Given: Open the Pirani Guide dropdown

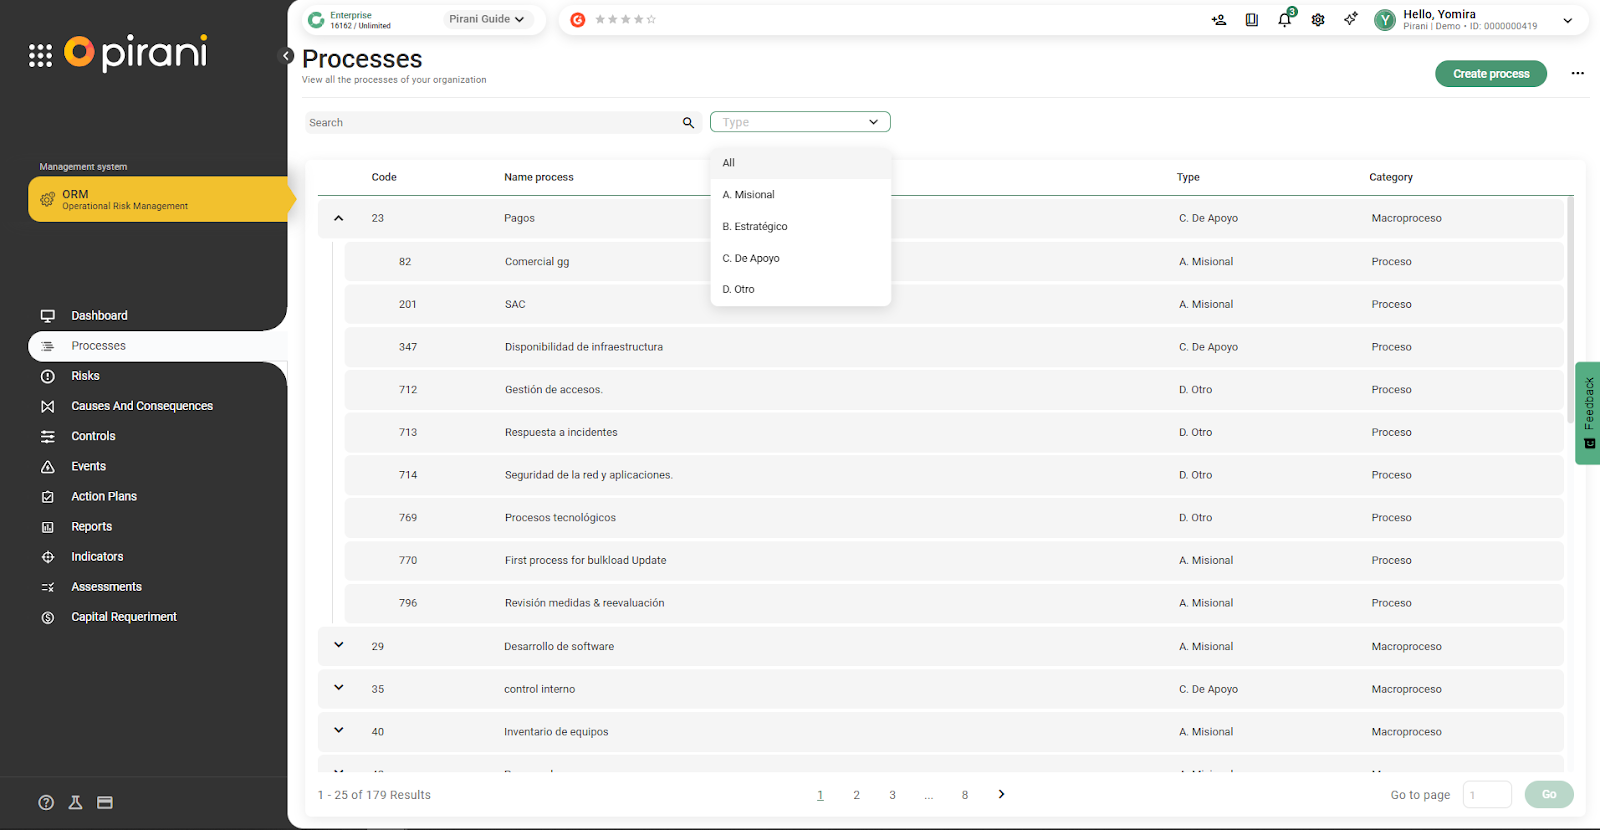Looking at the screenshot, I should point(486,19).
